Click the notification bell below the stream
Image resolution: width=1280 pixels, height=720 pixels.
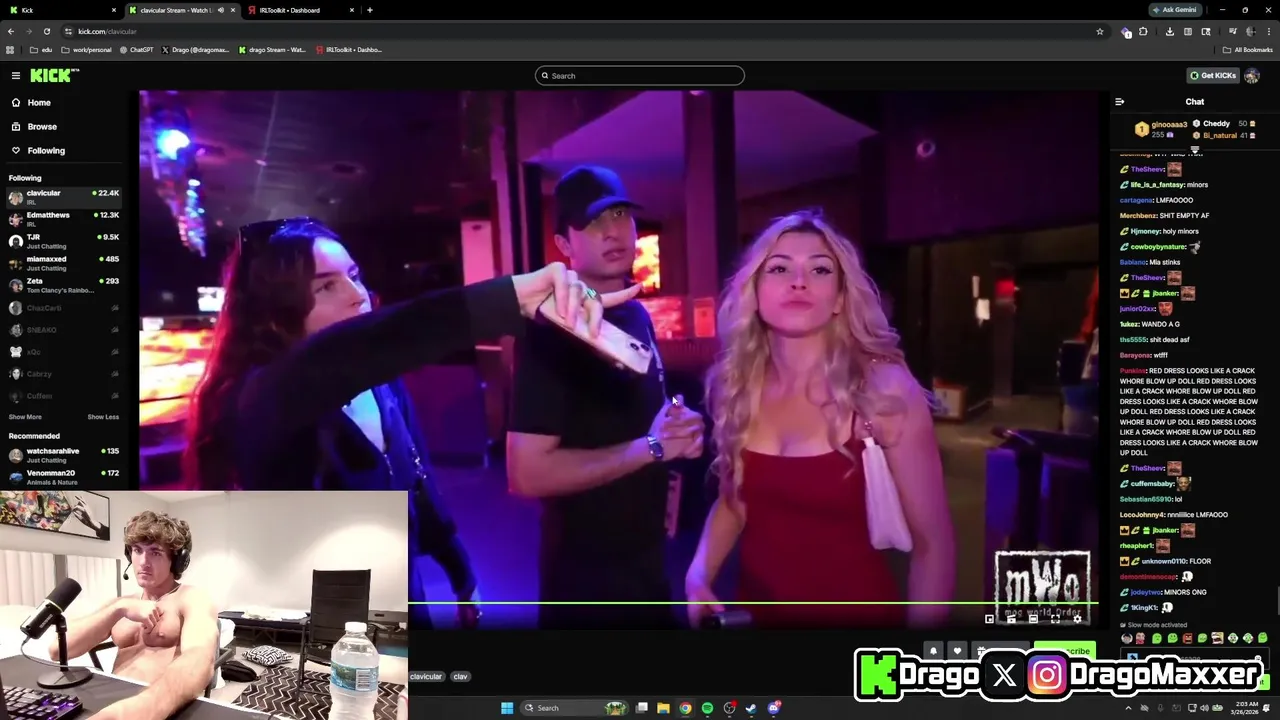(933, 651)
